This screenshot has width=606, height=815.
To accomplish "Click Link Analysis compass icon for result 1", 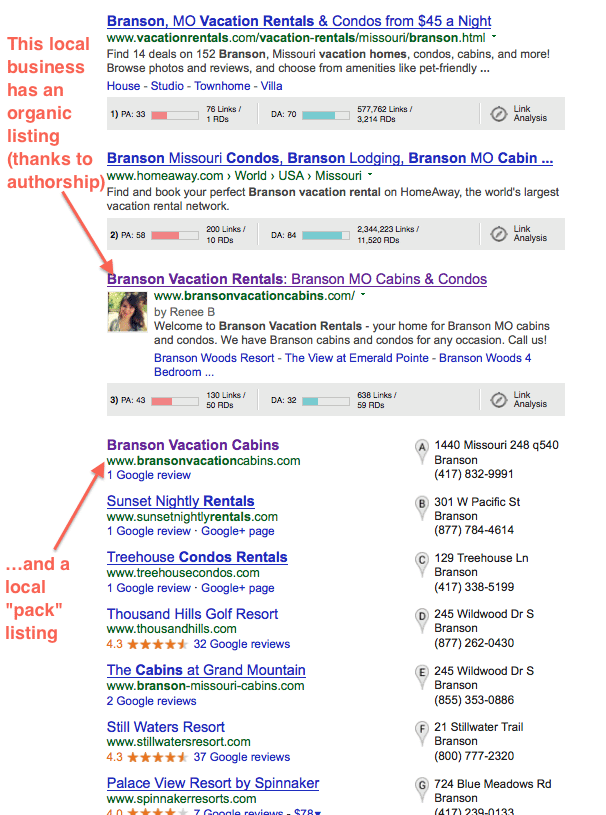I will click(x=498, y=114).
